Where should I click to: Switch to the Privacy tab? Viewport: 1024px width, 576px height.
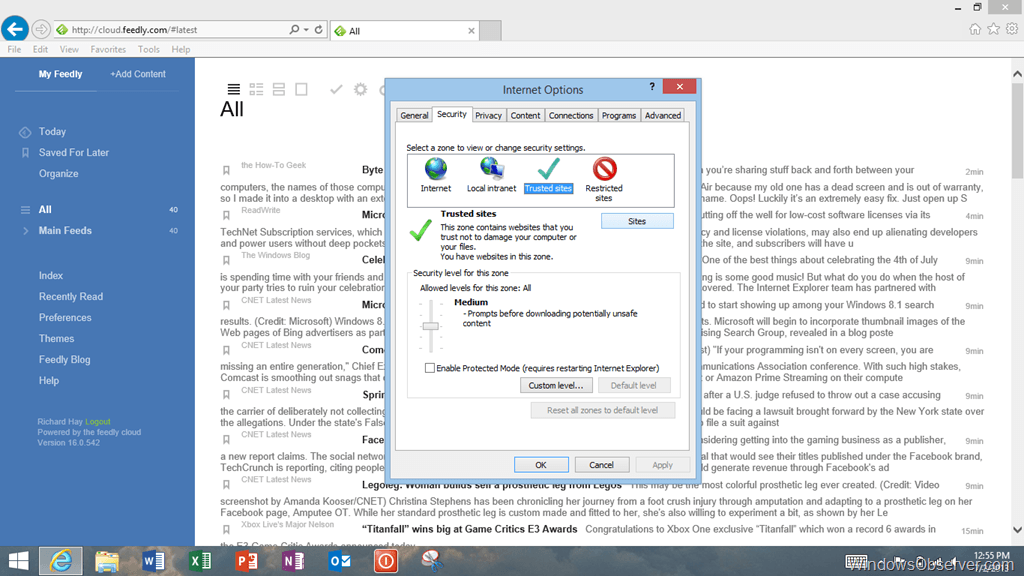[x=488, y=116]
